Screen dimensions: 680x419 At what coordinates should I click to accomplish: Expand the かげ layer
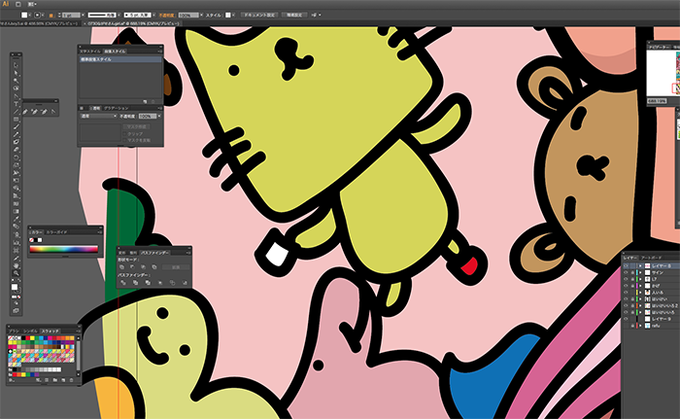(641, 285)
